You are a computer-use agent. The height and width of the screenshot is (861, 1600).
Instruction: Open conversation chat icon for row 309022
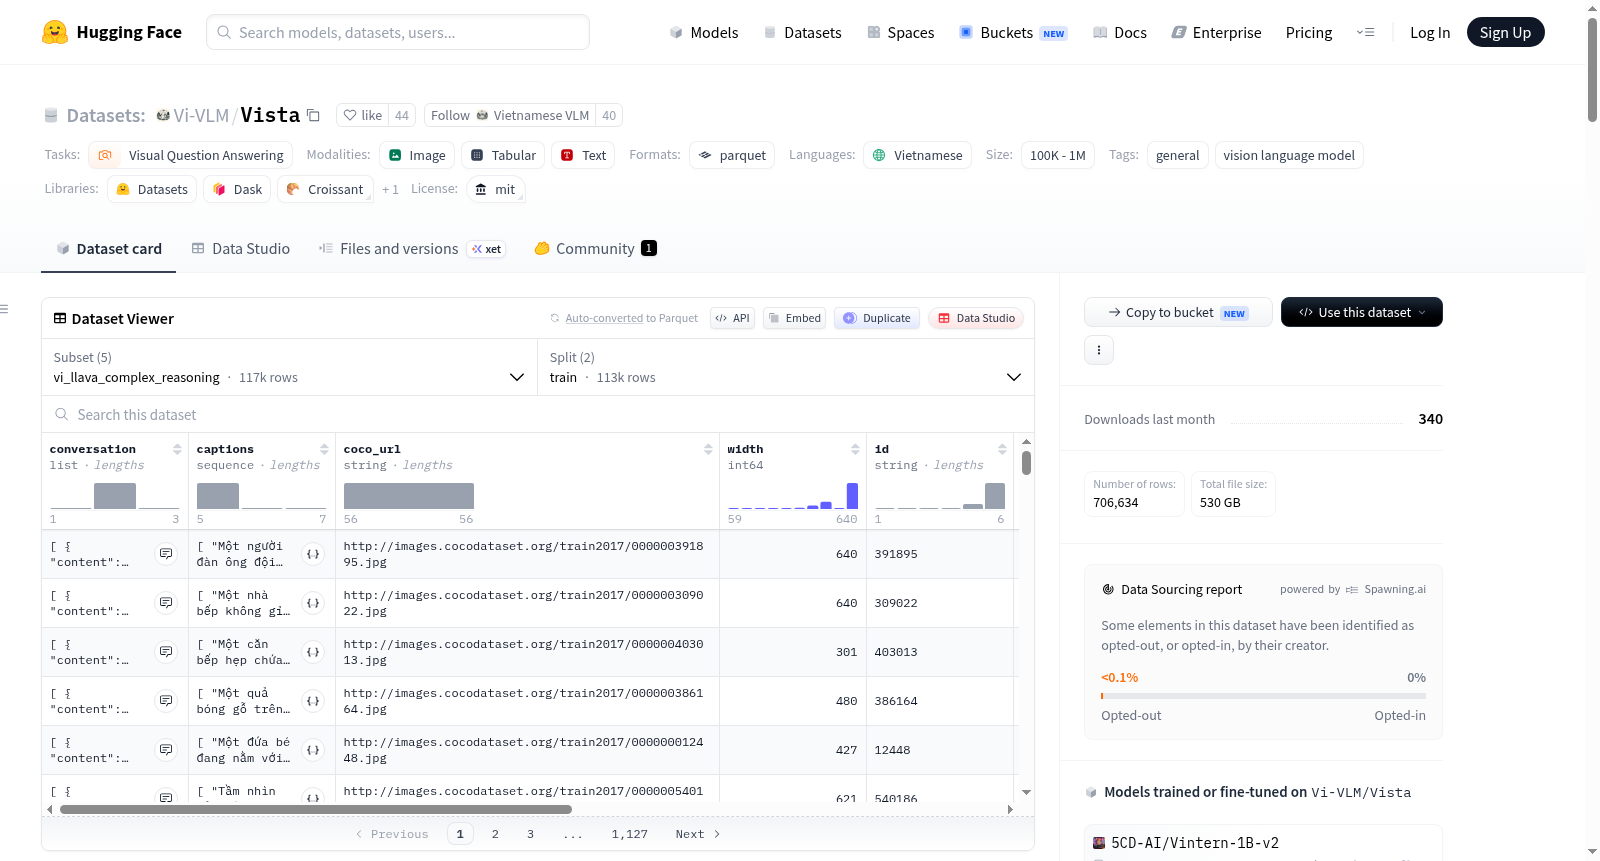pyautogui.click(x=166, y=603)
